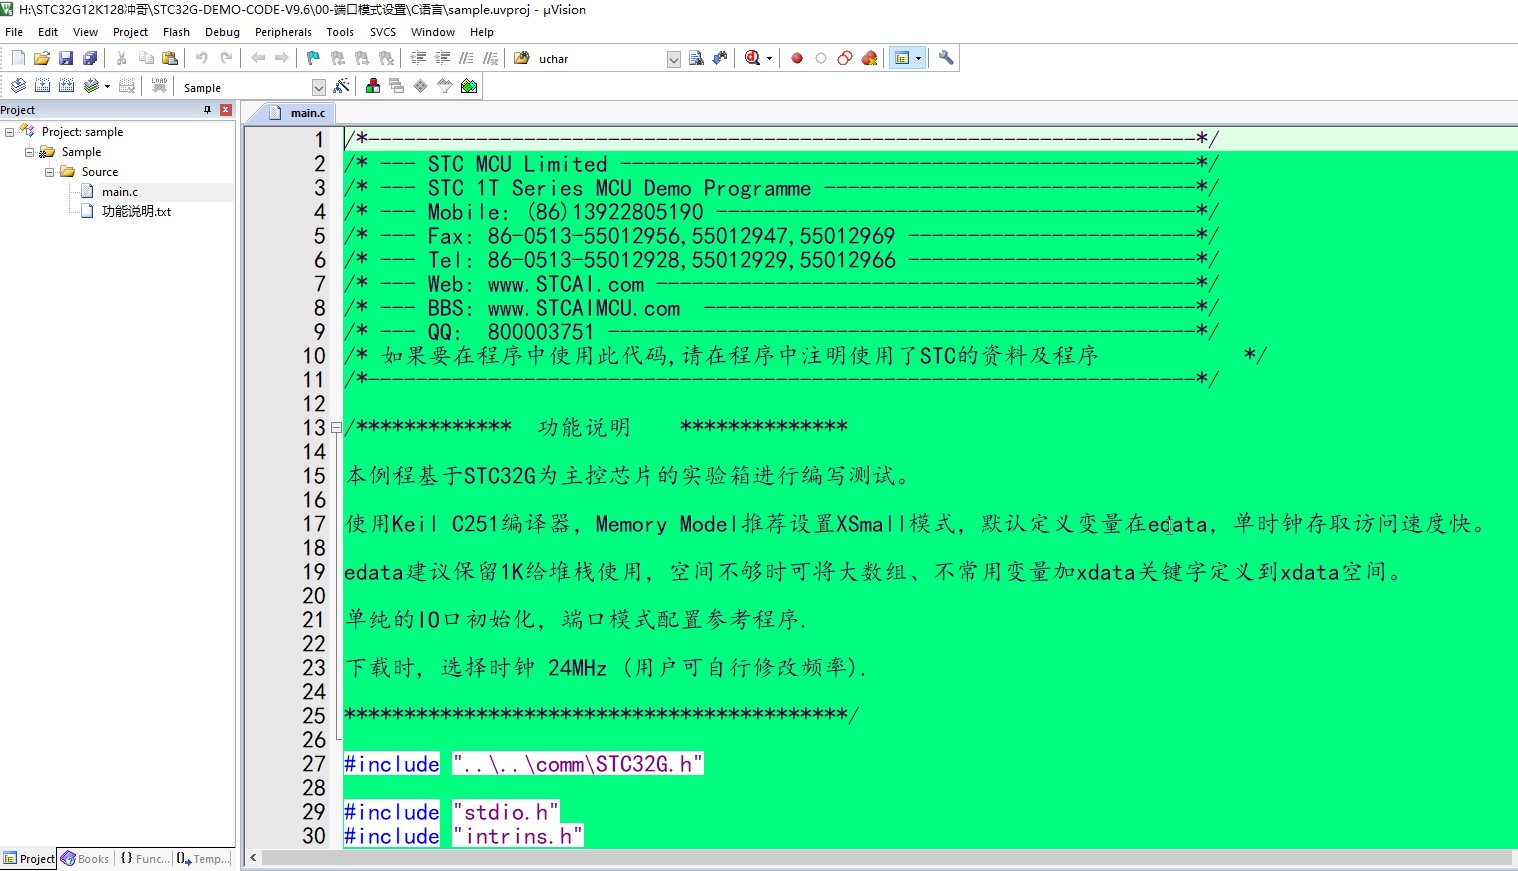This screenshot has width=1518, height=871.
Task: Click the Unindent selected lines icon
Action: 442,58
